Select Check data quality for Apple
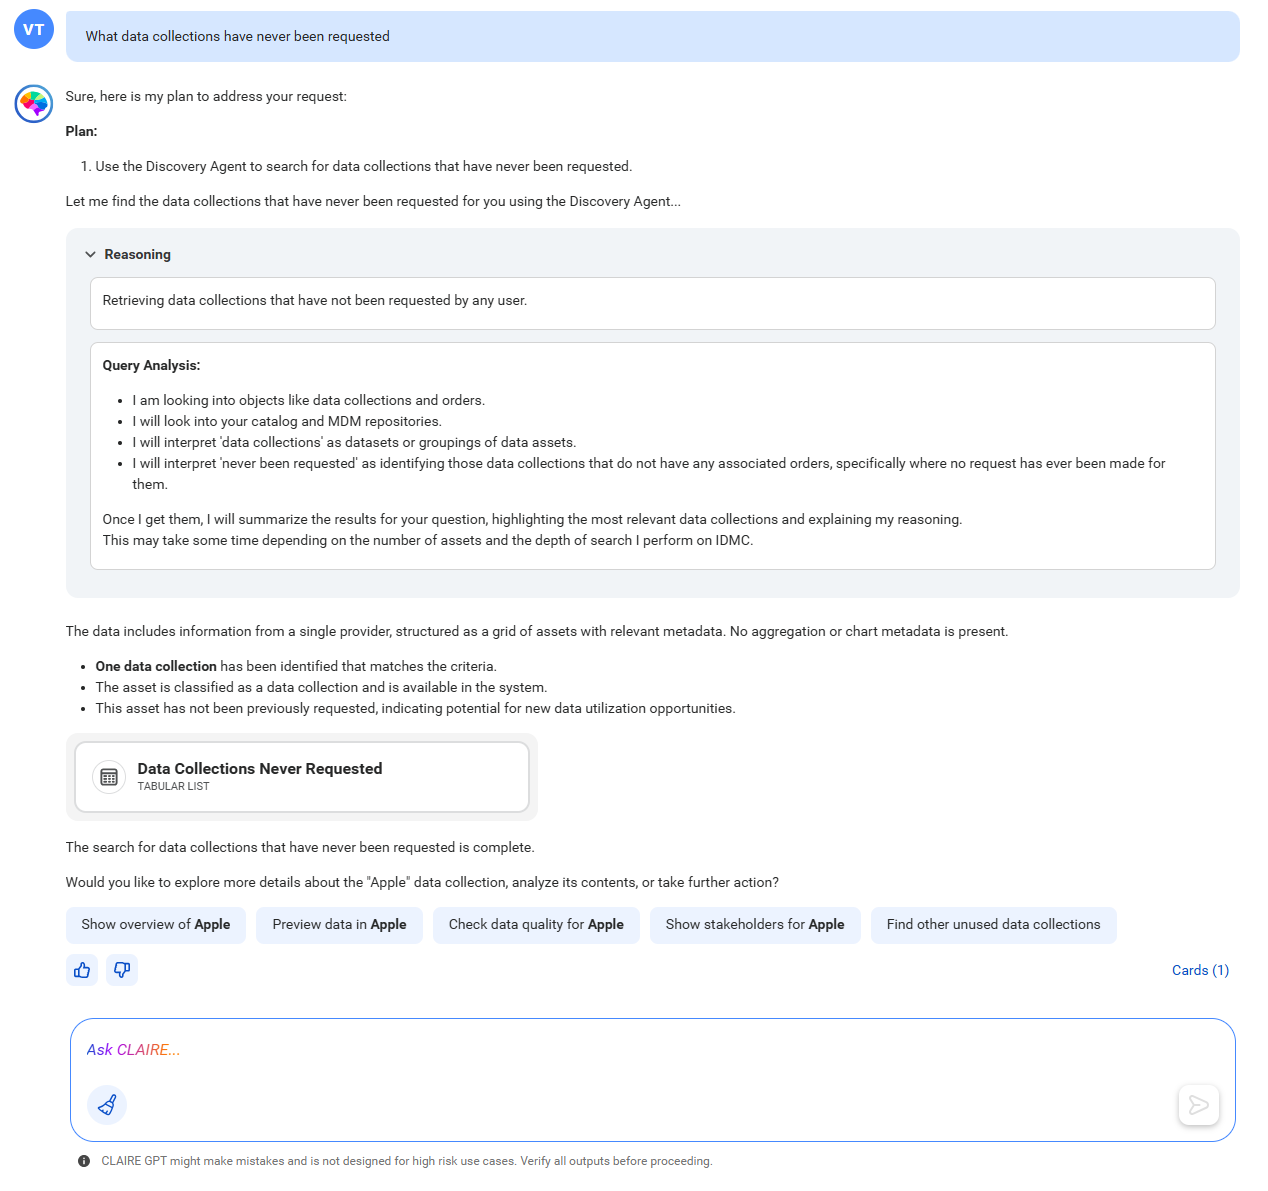Screen dimensions: 1268x1191 [536, 925]
